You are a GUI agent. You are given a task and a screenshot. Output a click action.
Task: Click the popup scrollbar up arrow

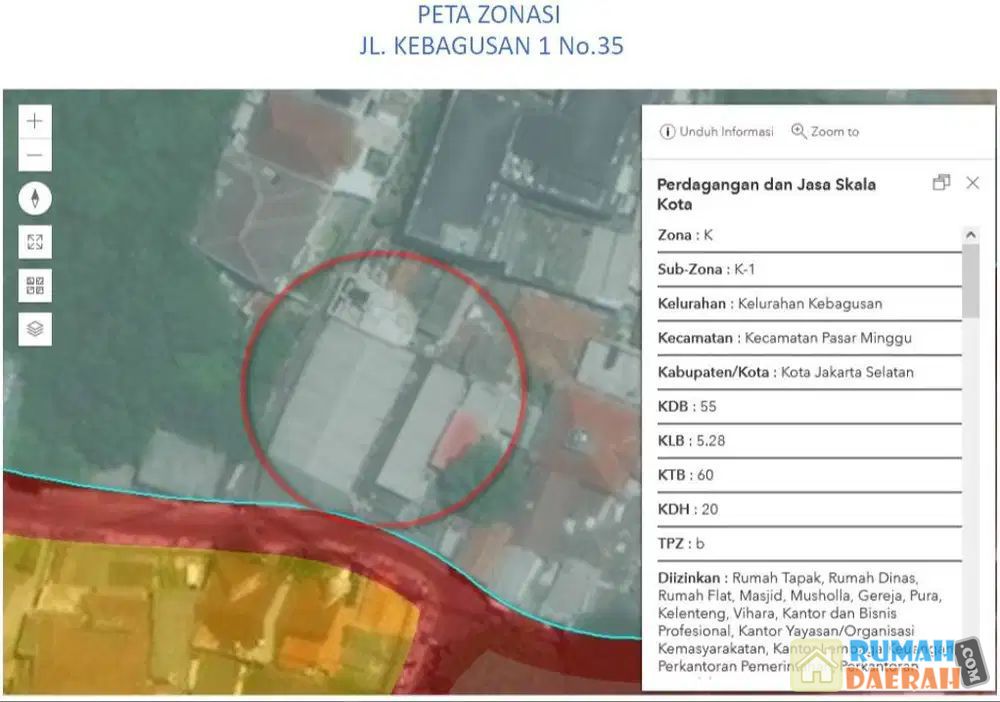[x=970, y=235]
